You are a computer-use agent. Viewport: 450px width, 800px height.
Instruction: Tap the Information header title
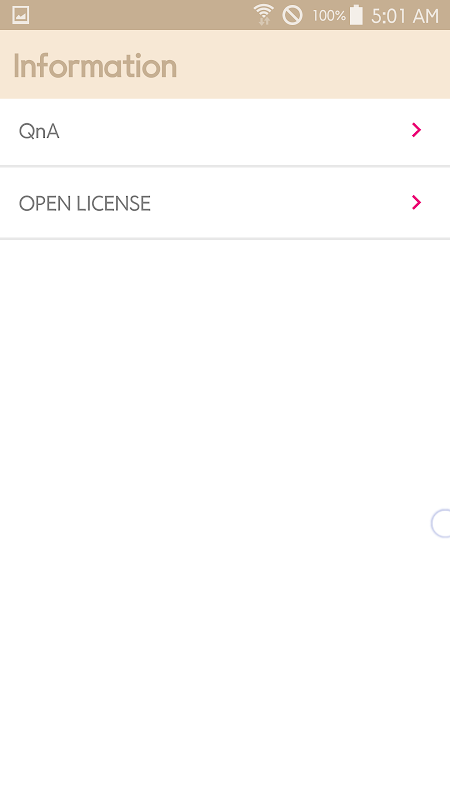tap(95, 66)
